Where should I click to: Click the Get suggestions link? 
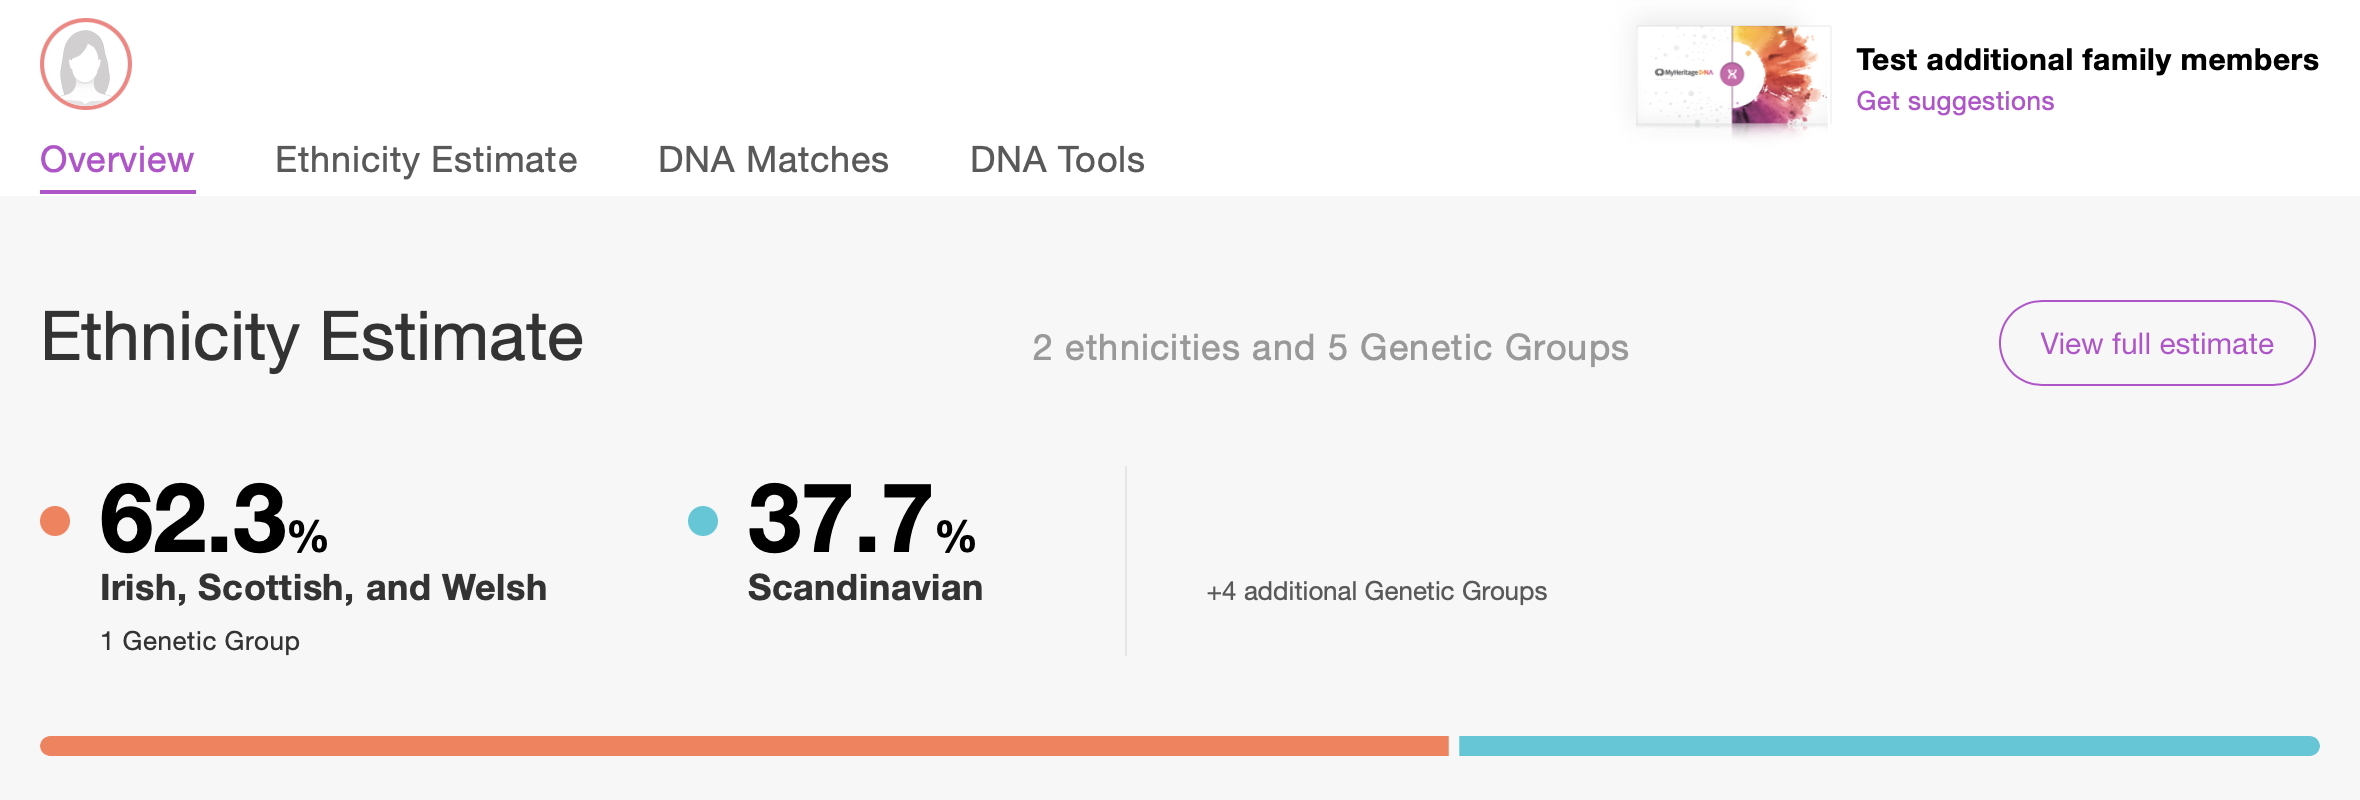click(1955, 101)
